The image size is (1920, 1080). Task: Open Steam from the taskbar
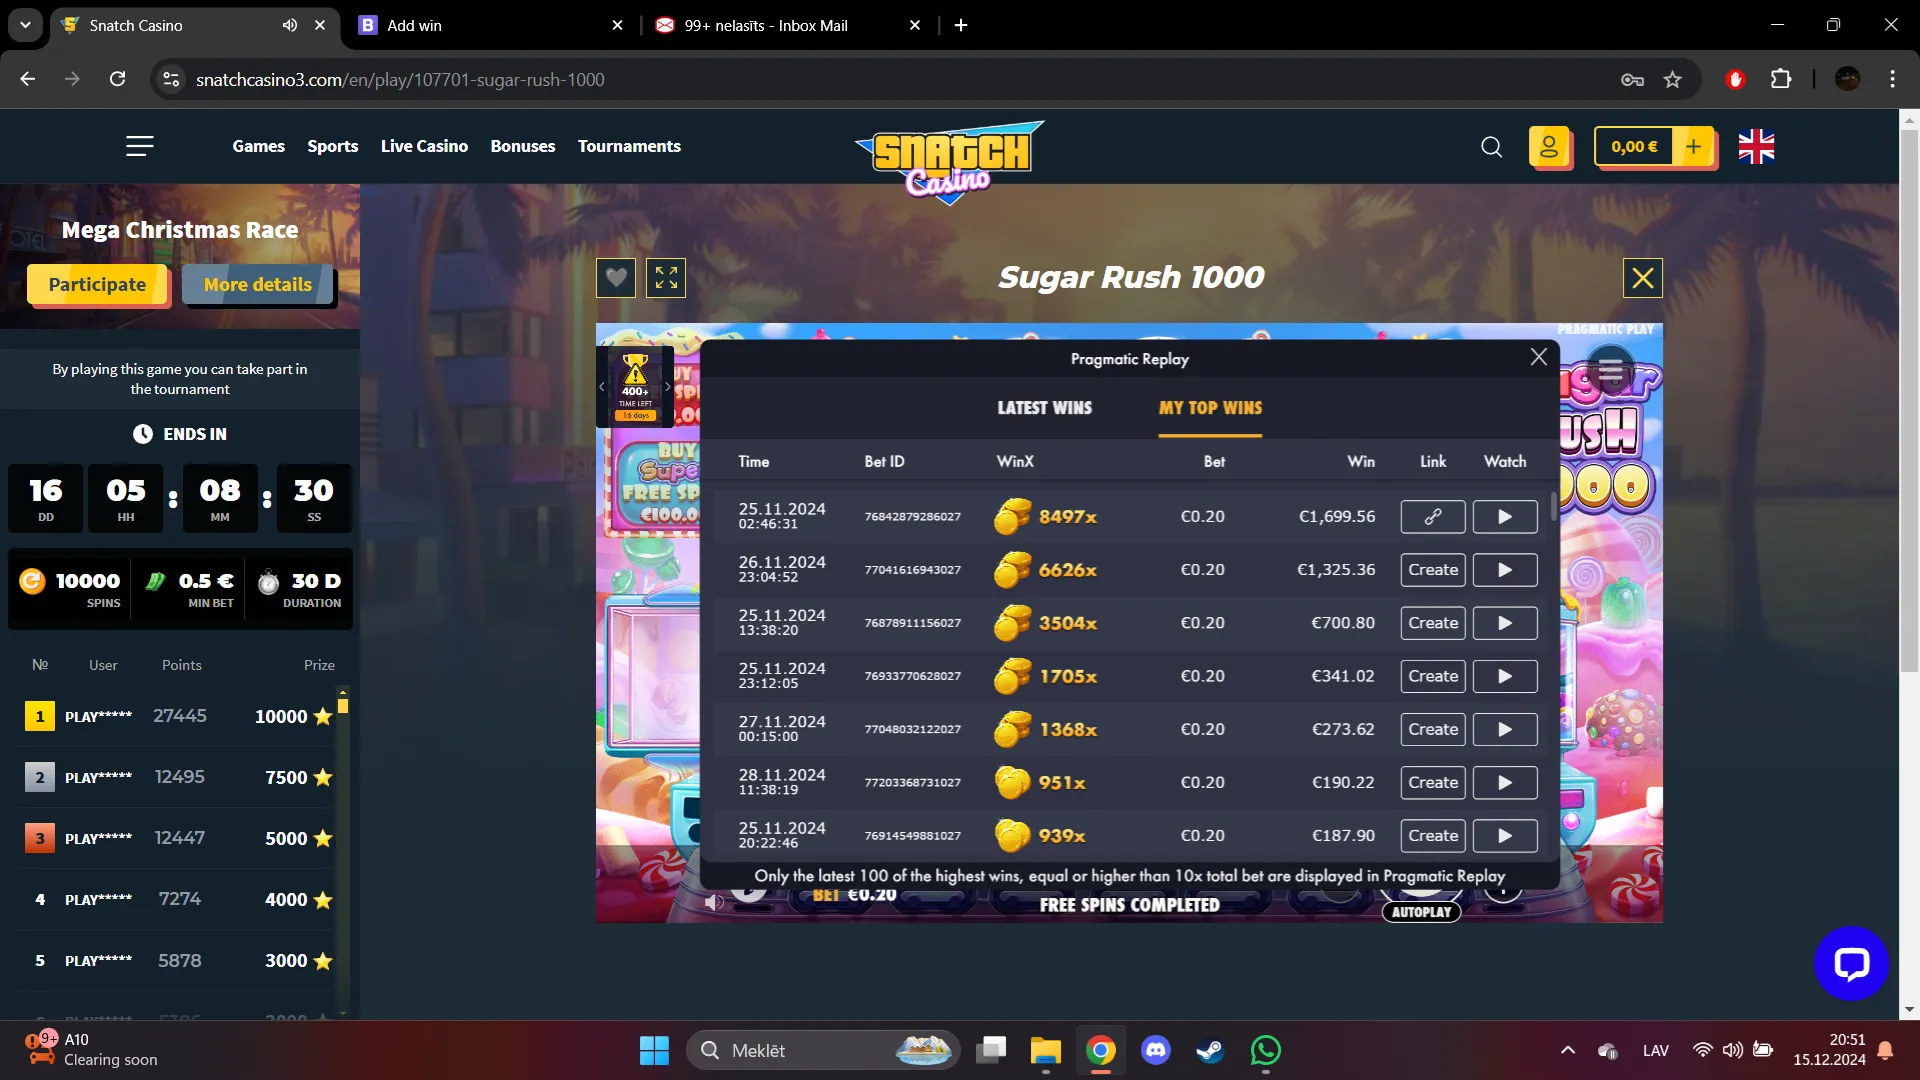(x=1210, y=1050)
